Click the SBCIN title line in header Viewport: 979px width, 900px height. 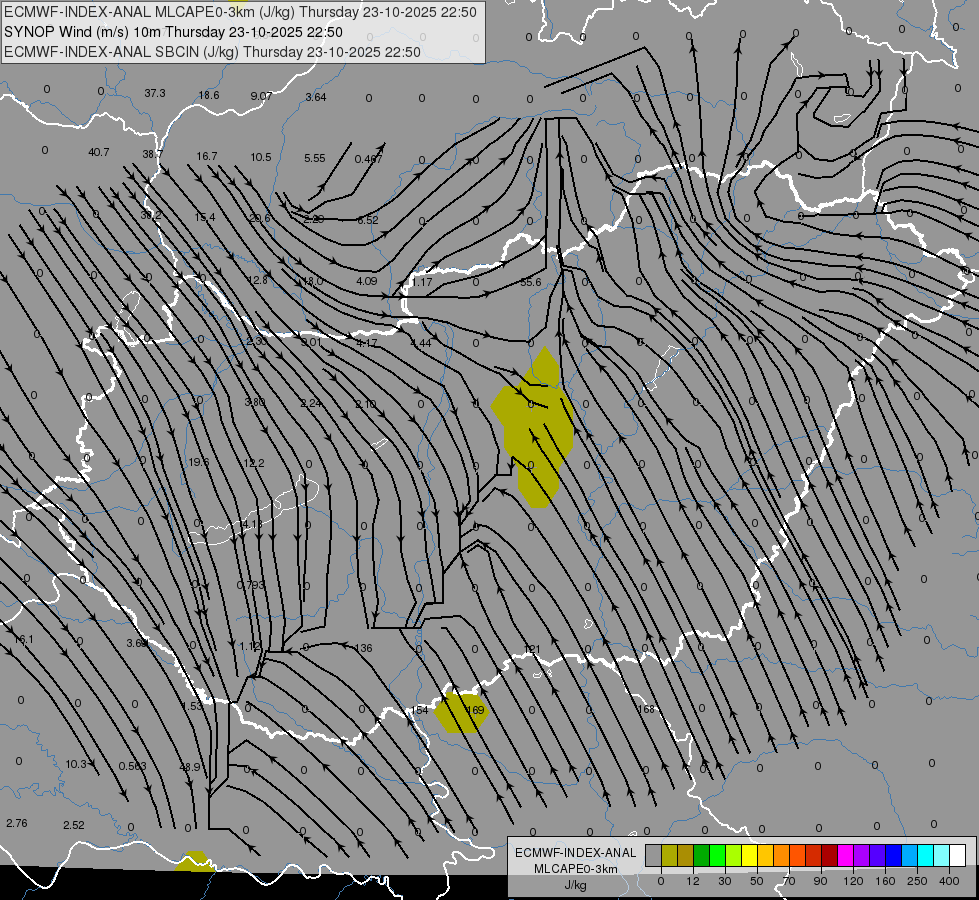(212, 52)
